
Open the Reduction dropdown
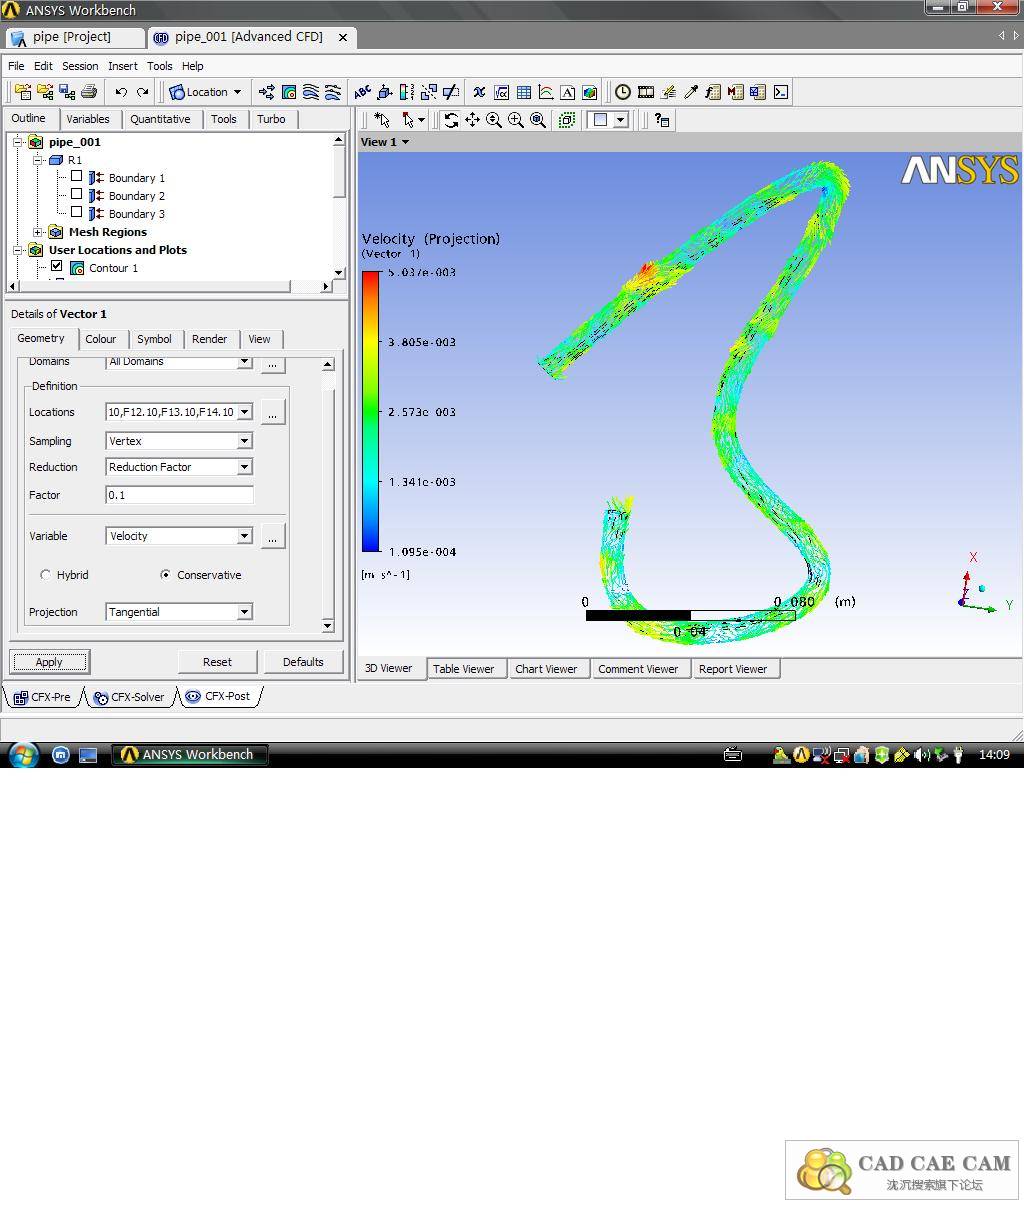(x=179, y=467)
